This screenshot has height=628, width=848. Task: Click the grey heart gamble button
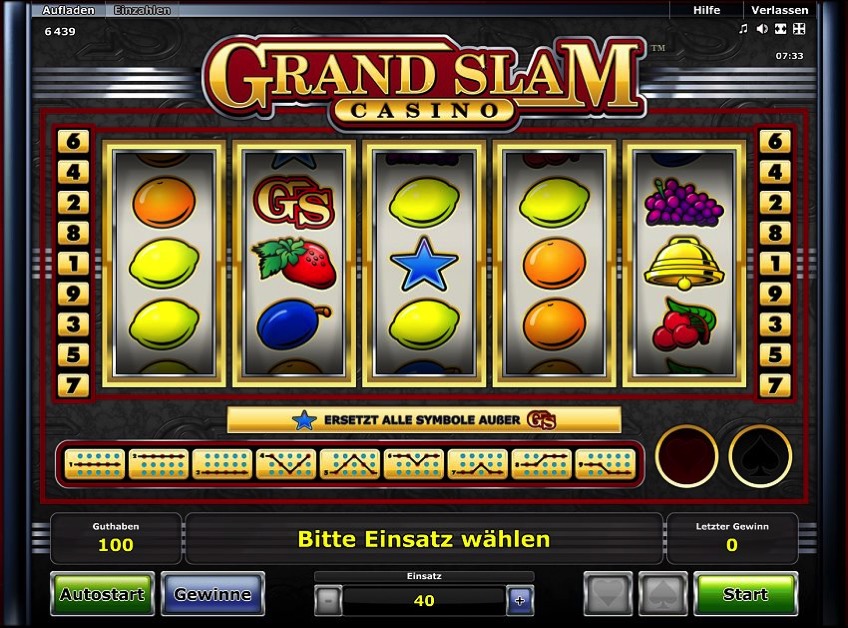[608, 594]
